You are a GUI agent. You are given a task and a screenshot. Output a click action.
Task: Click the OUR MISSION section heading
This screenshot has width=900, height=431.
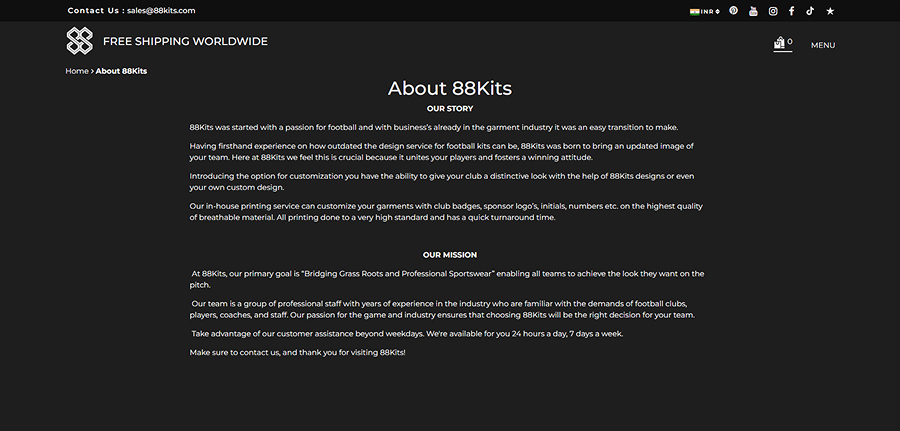449,255
